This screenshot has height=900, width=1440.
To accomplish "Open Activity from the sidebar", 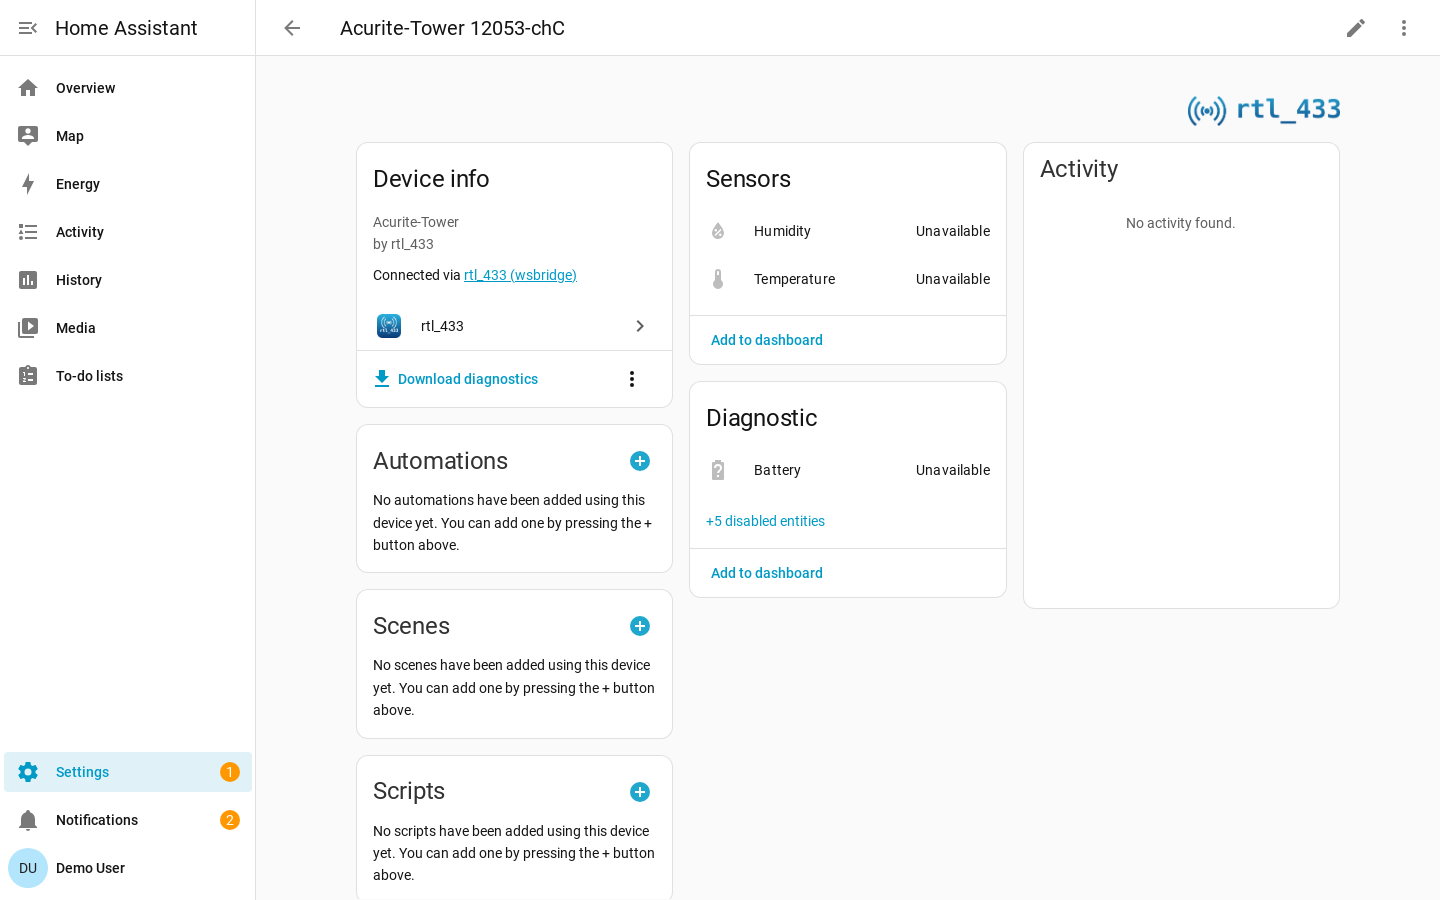I will (x=128, y=232).
